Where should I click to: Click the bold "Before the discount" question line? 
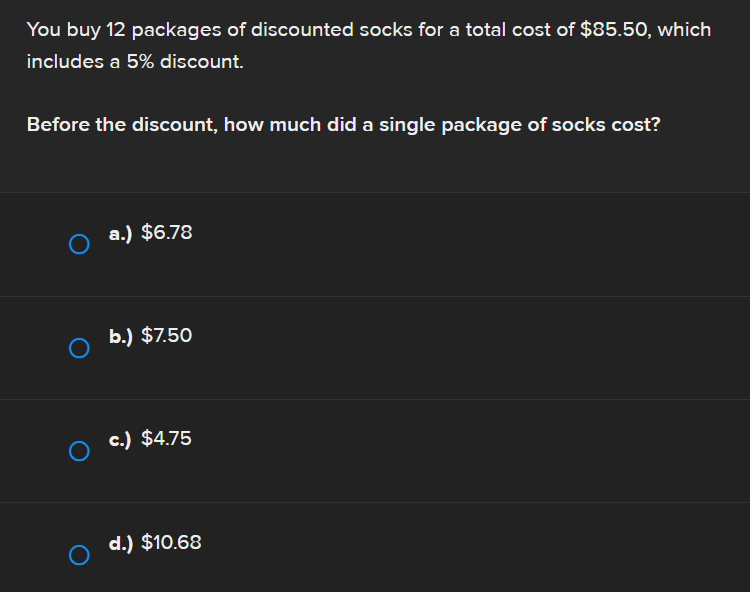343,126
